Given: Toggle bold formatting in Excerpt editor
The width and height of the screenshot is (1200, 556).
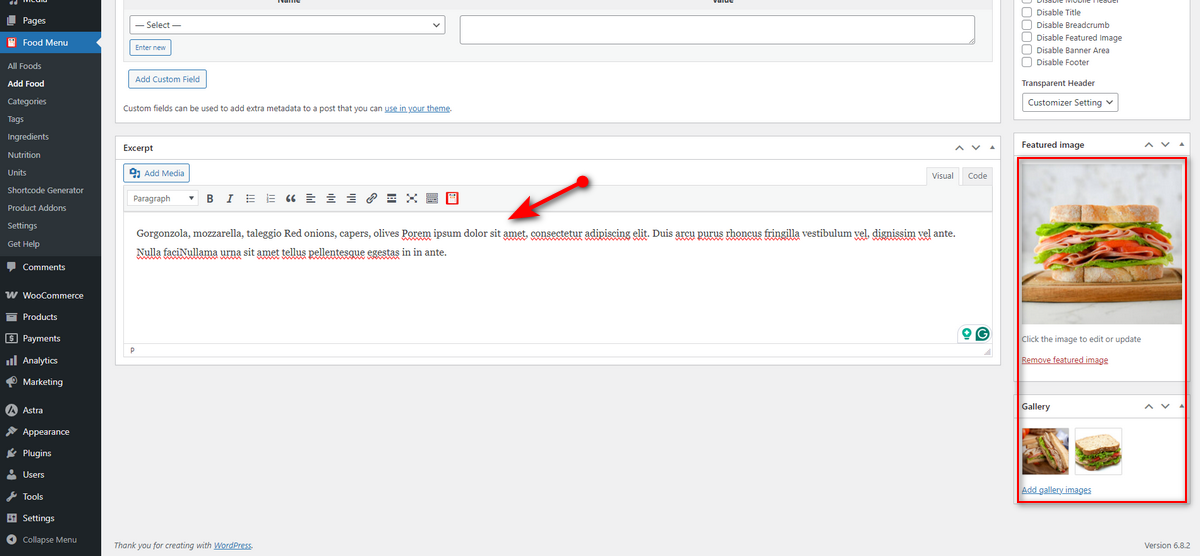Looking at the screenshot, I should tap(210, 199).
